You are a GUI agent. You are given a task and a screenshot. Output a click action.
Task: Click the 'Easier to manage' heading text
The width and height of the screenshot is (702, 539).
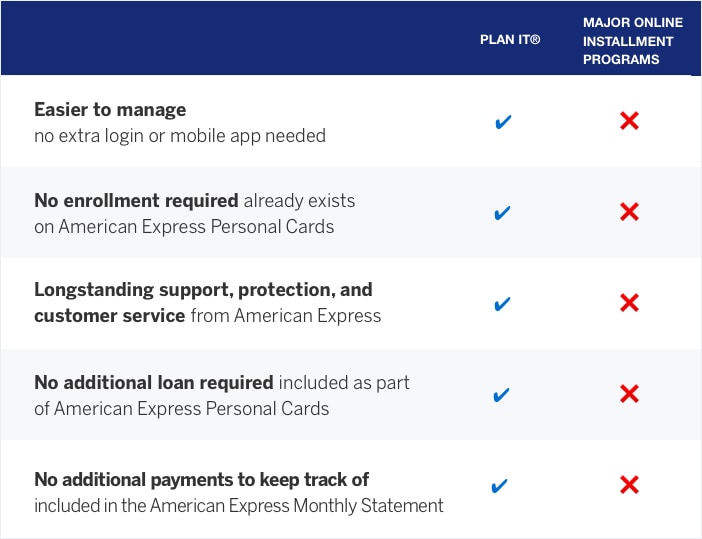tap(110, 110)
